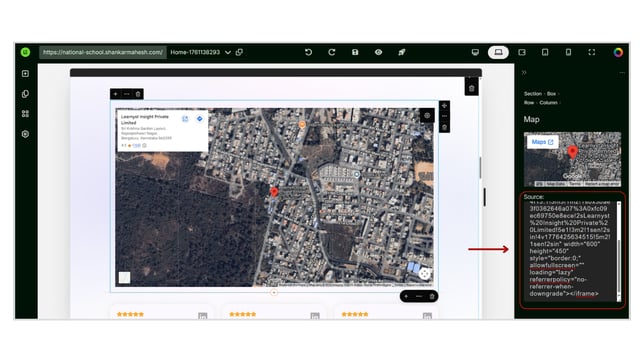Screen dimensions: 644x362
Task: Open the Maps link in preview
Action: [543, 142]
